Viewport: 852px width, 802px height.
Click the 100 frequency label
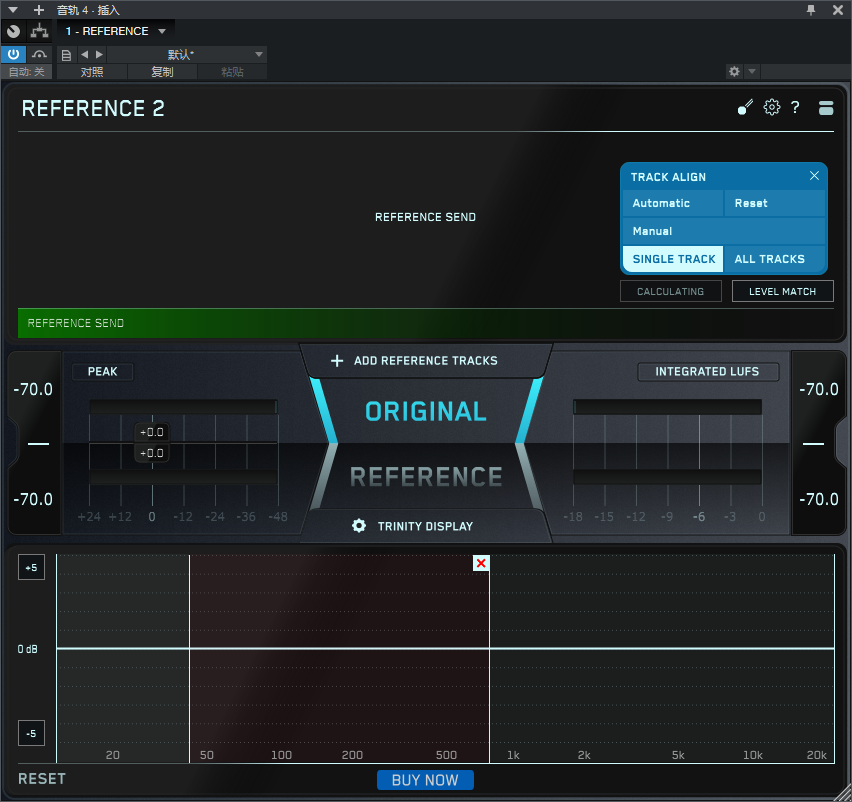(281, 755)
